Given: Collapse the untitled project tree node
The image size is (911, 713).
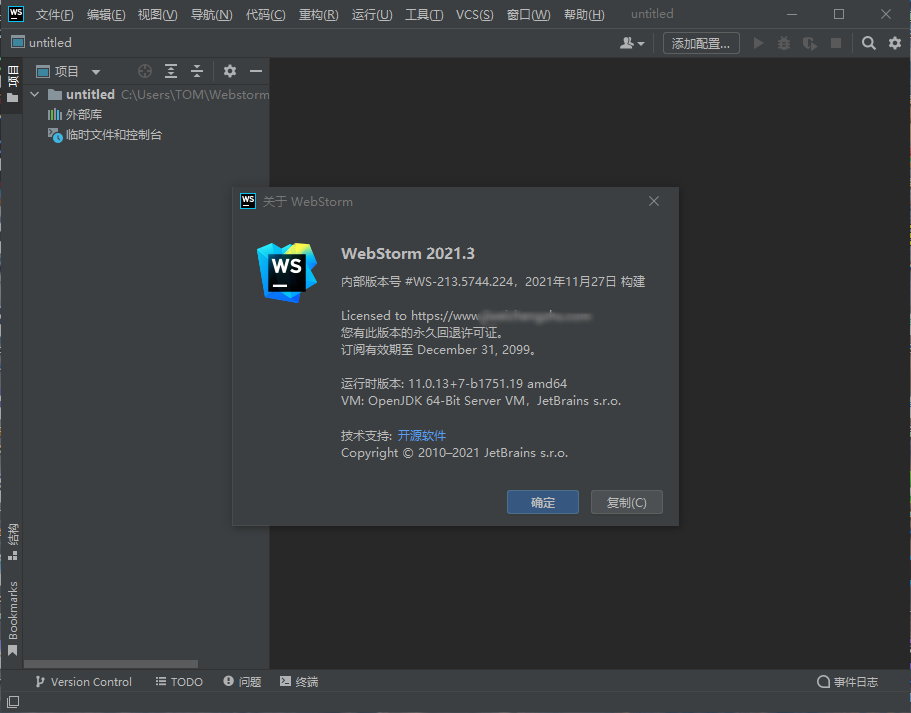Looking at the screenshot, I should point(35,94).
